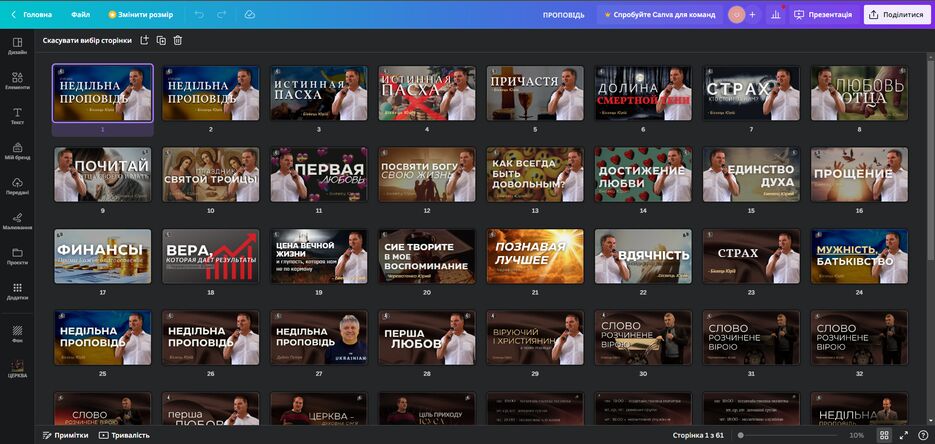Open the ЦЕРКВА sidebar item

pyautogui.click(x=17, y=368)
